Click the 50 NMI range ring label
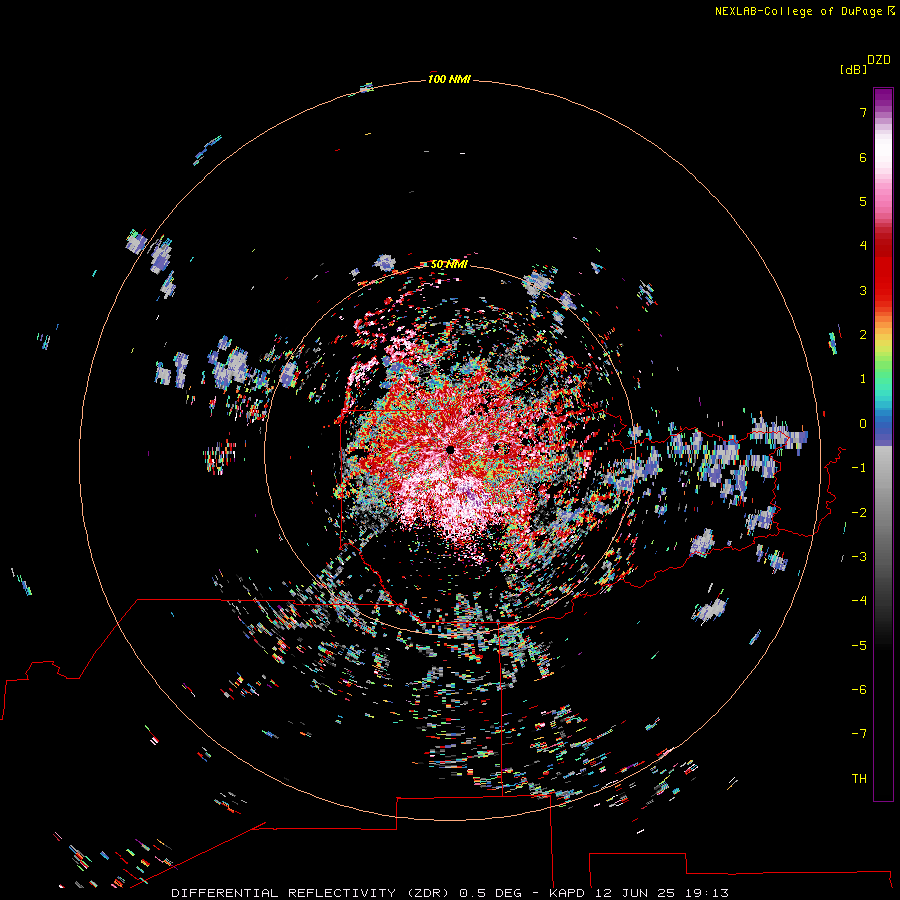Viewport: 900px width, 900px height. [449, 264]
